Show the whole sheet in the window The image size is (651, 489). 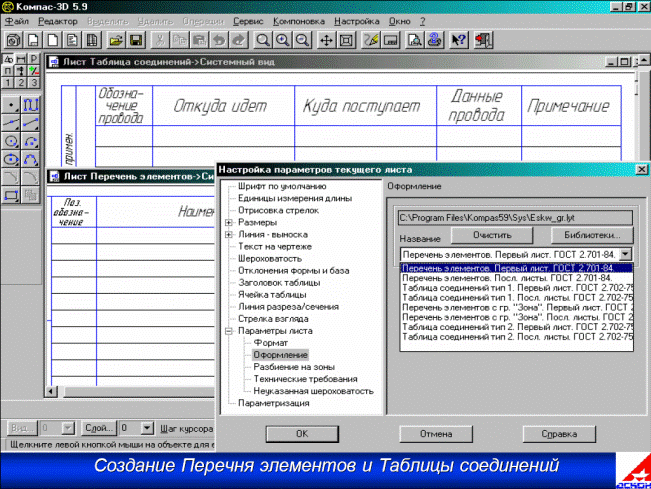tap(346, 40)
